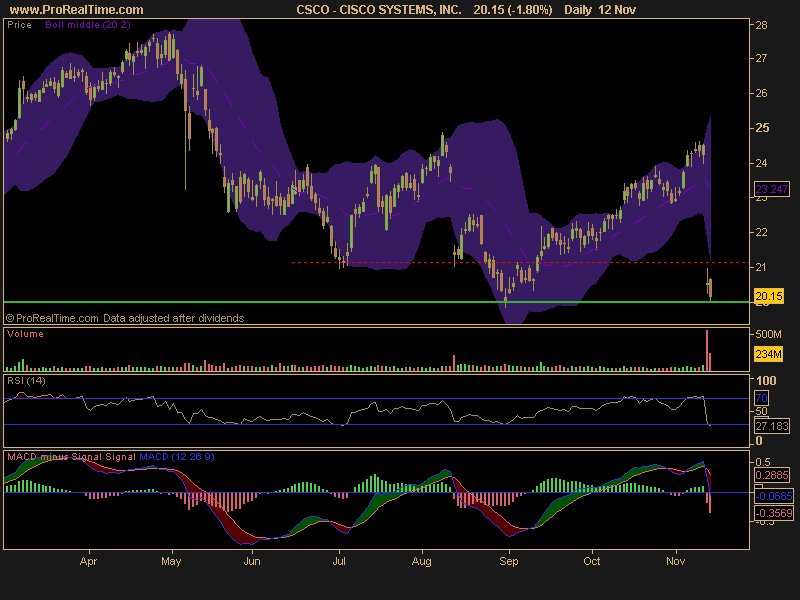800x600 pixels.
Task: Click the red dashed resistance line
Action: [x=520, y=263]
